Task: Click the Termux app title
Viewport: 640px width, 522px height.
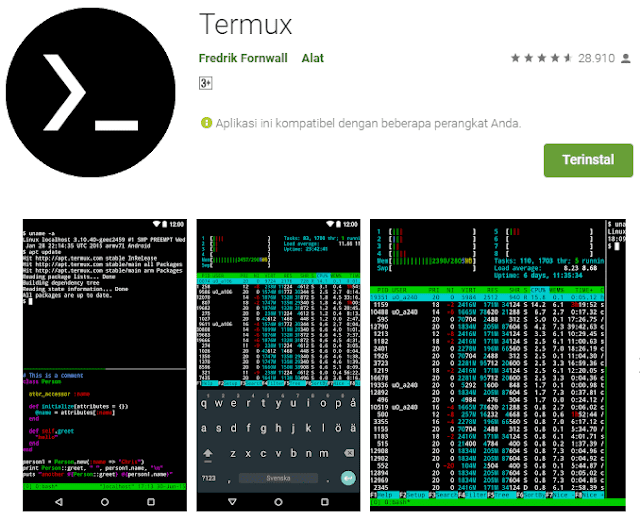Action: pos(246,24)
